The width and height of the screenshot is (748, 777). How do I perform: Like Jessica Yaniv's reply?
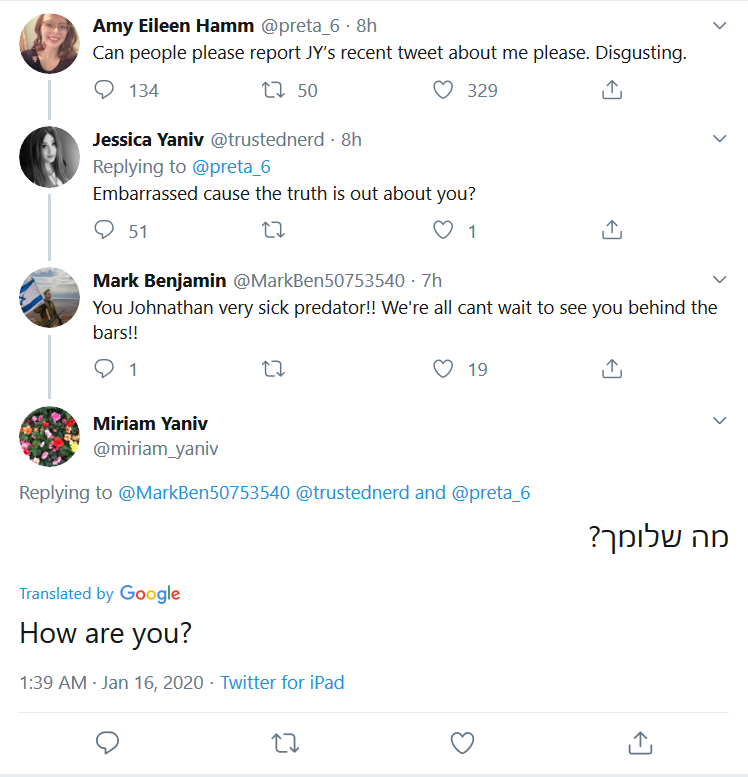pos(443,230)
